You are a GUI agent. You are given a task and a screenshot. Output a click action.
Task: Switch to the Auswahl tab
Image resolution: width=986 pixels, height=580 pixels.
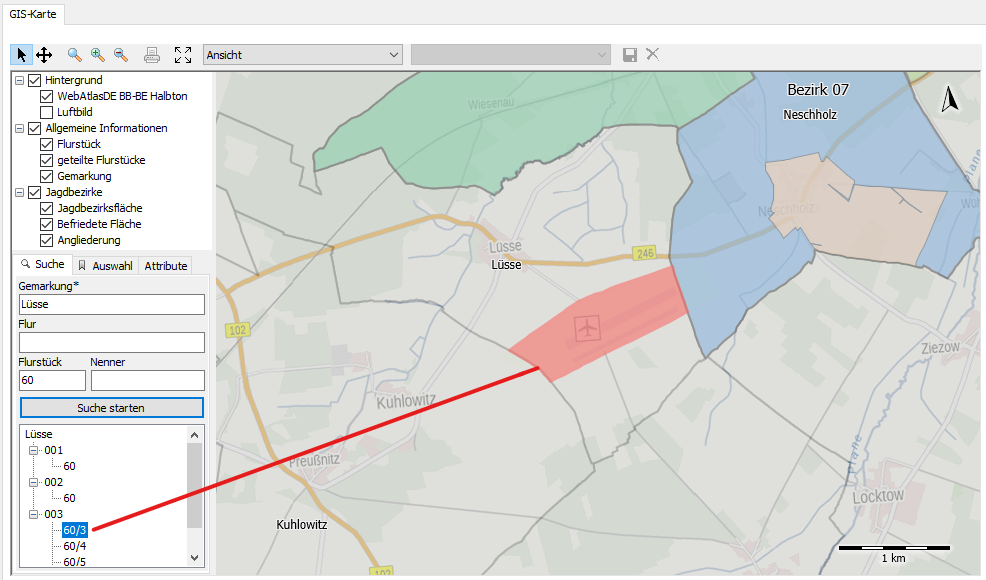[x=105, y=266]
